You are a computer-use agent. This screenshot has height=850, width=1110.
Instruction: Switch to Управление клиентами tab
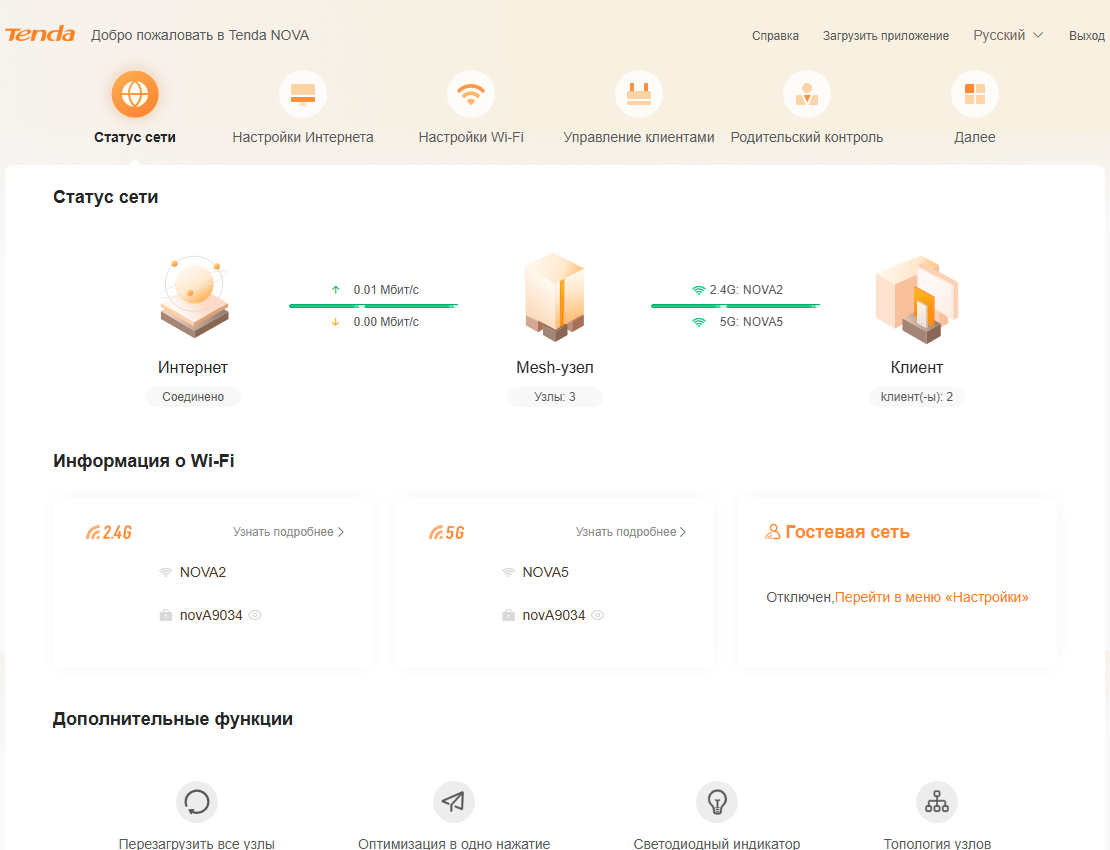(639, 137)
